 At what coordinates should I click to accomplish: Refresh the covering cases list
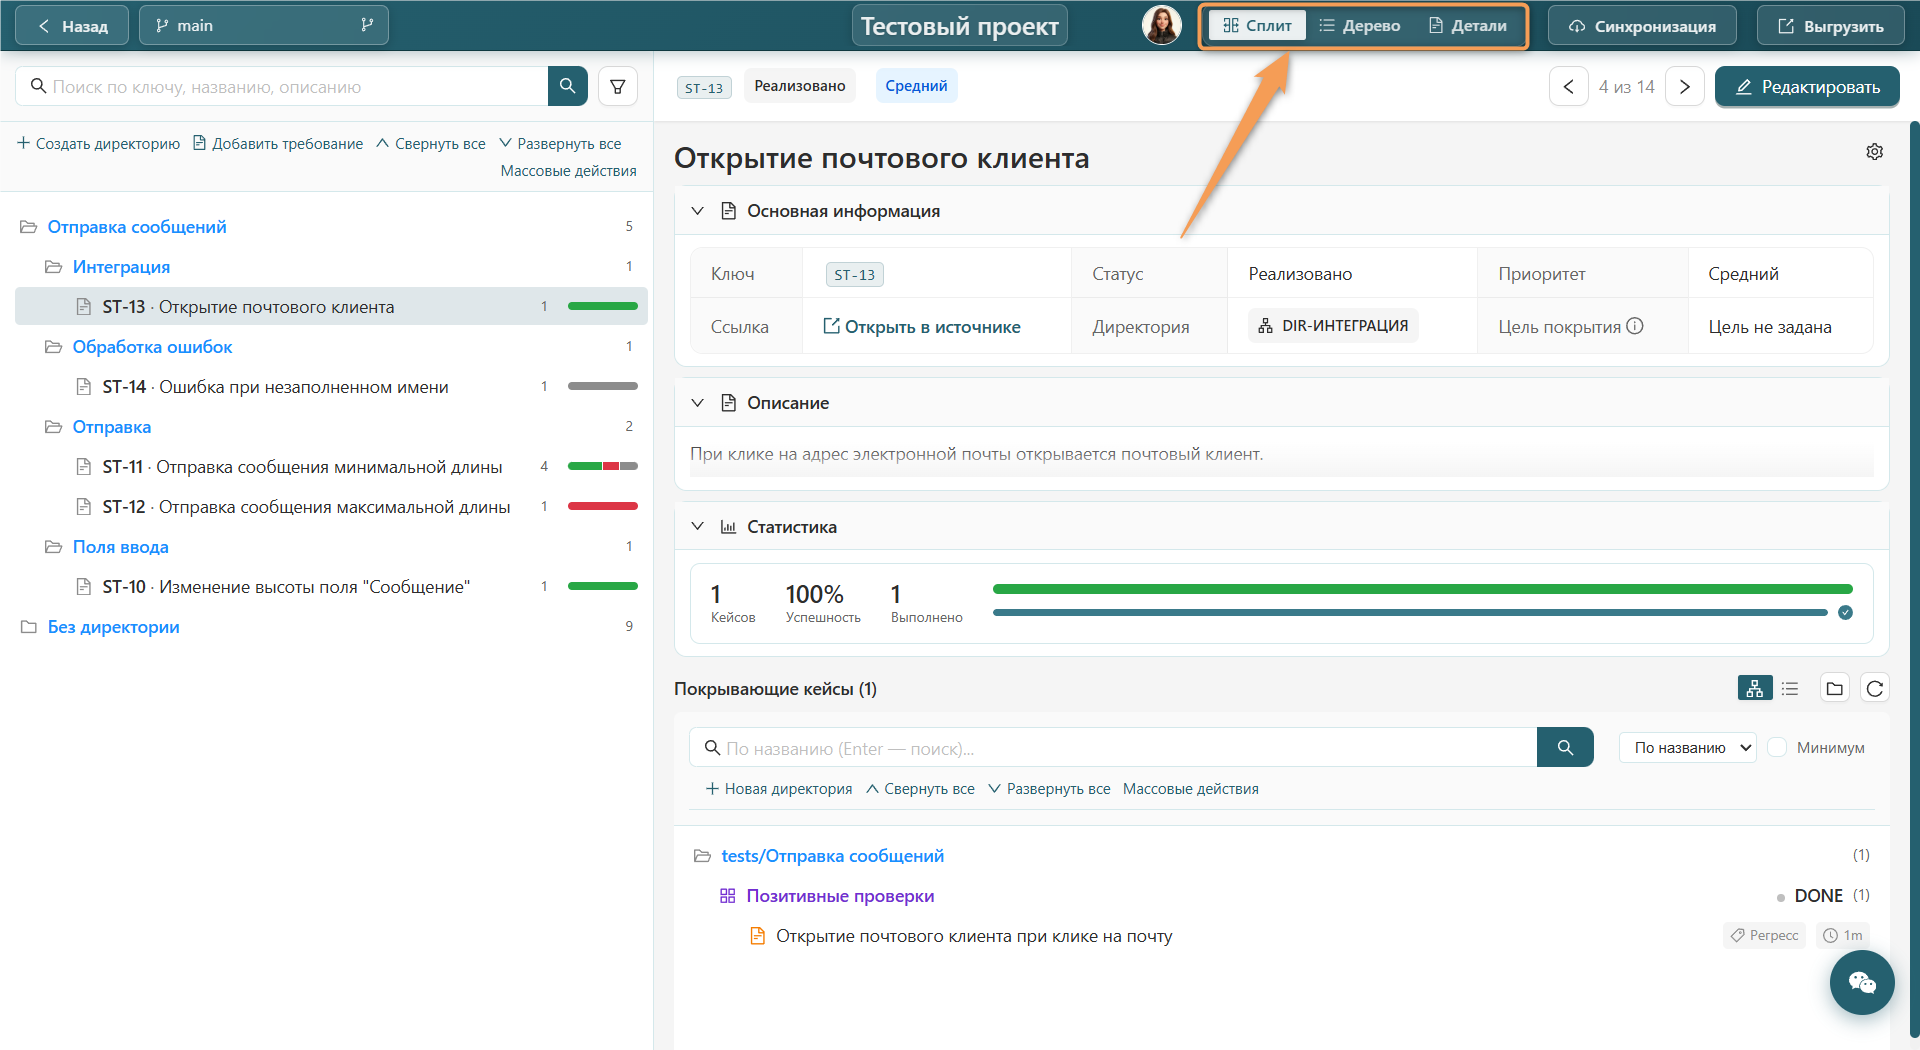1874,688
